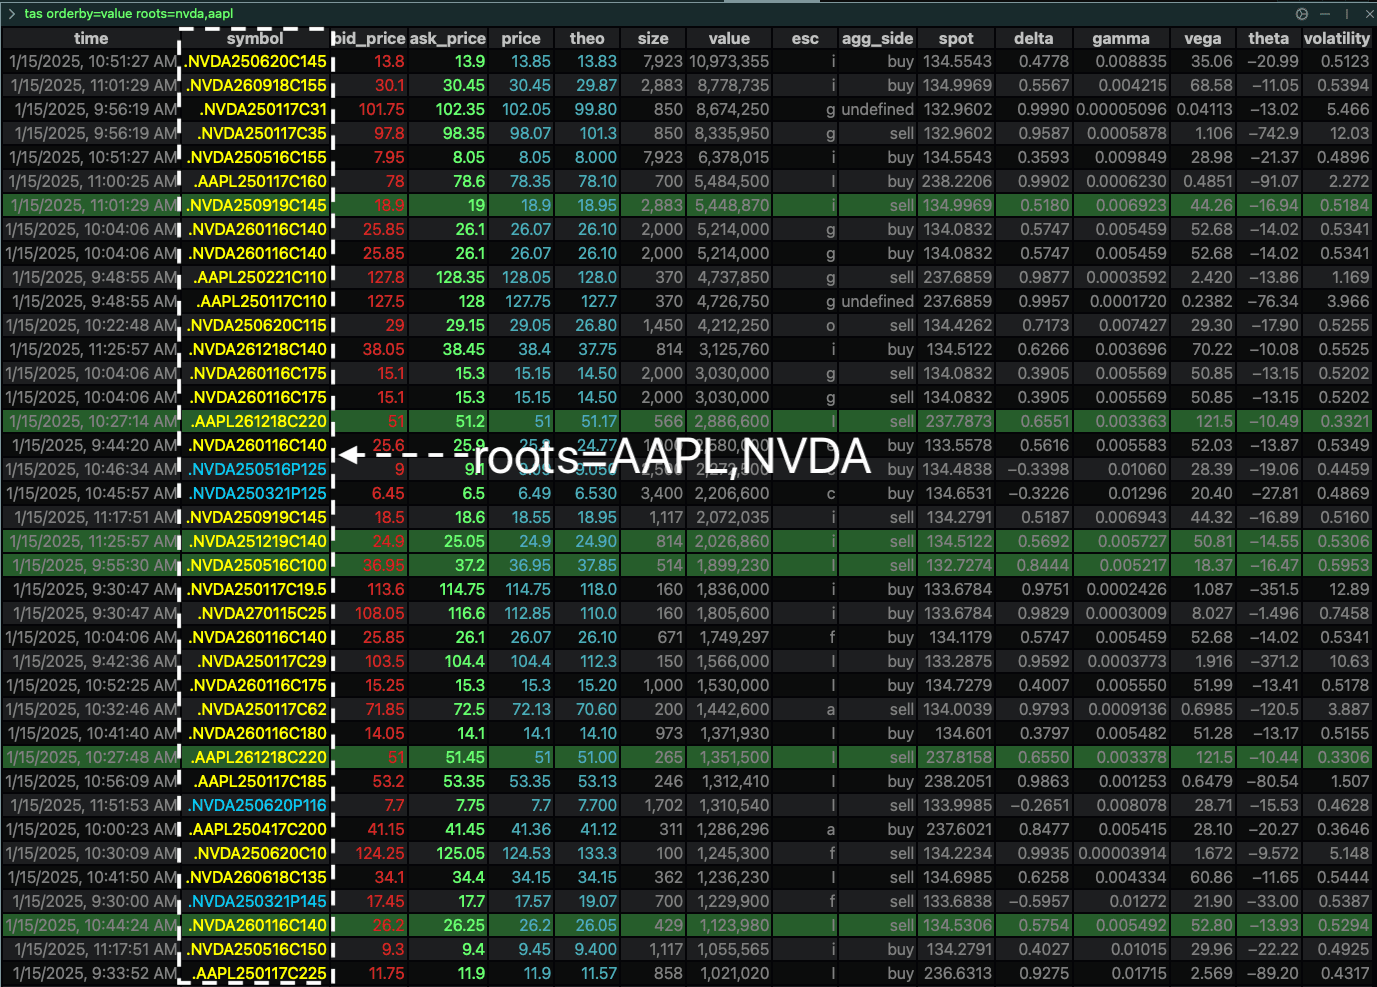Select put symbol .NVDA250620P116

click(257, 805)
